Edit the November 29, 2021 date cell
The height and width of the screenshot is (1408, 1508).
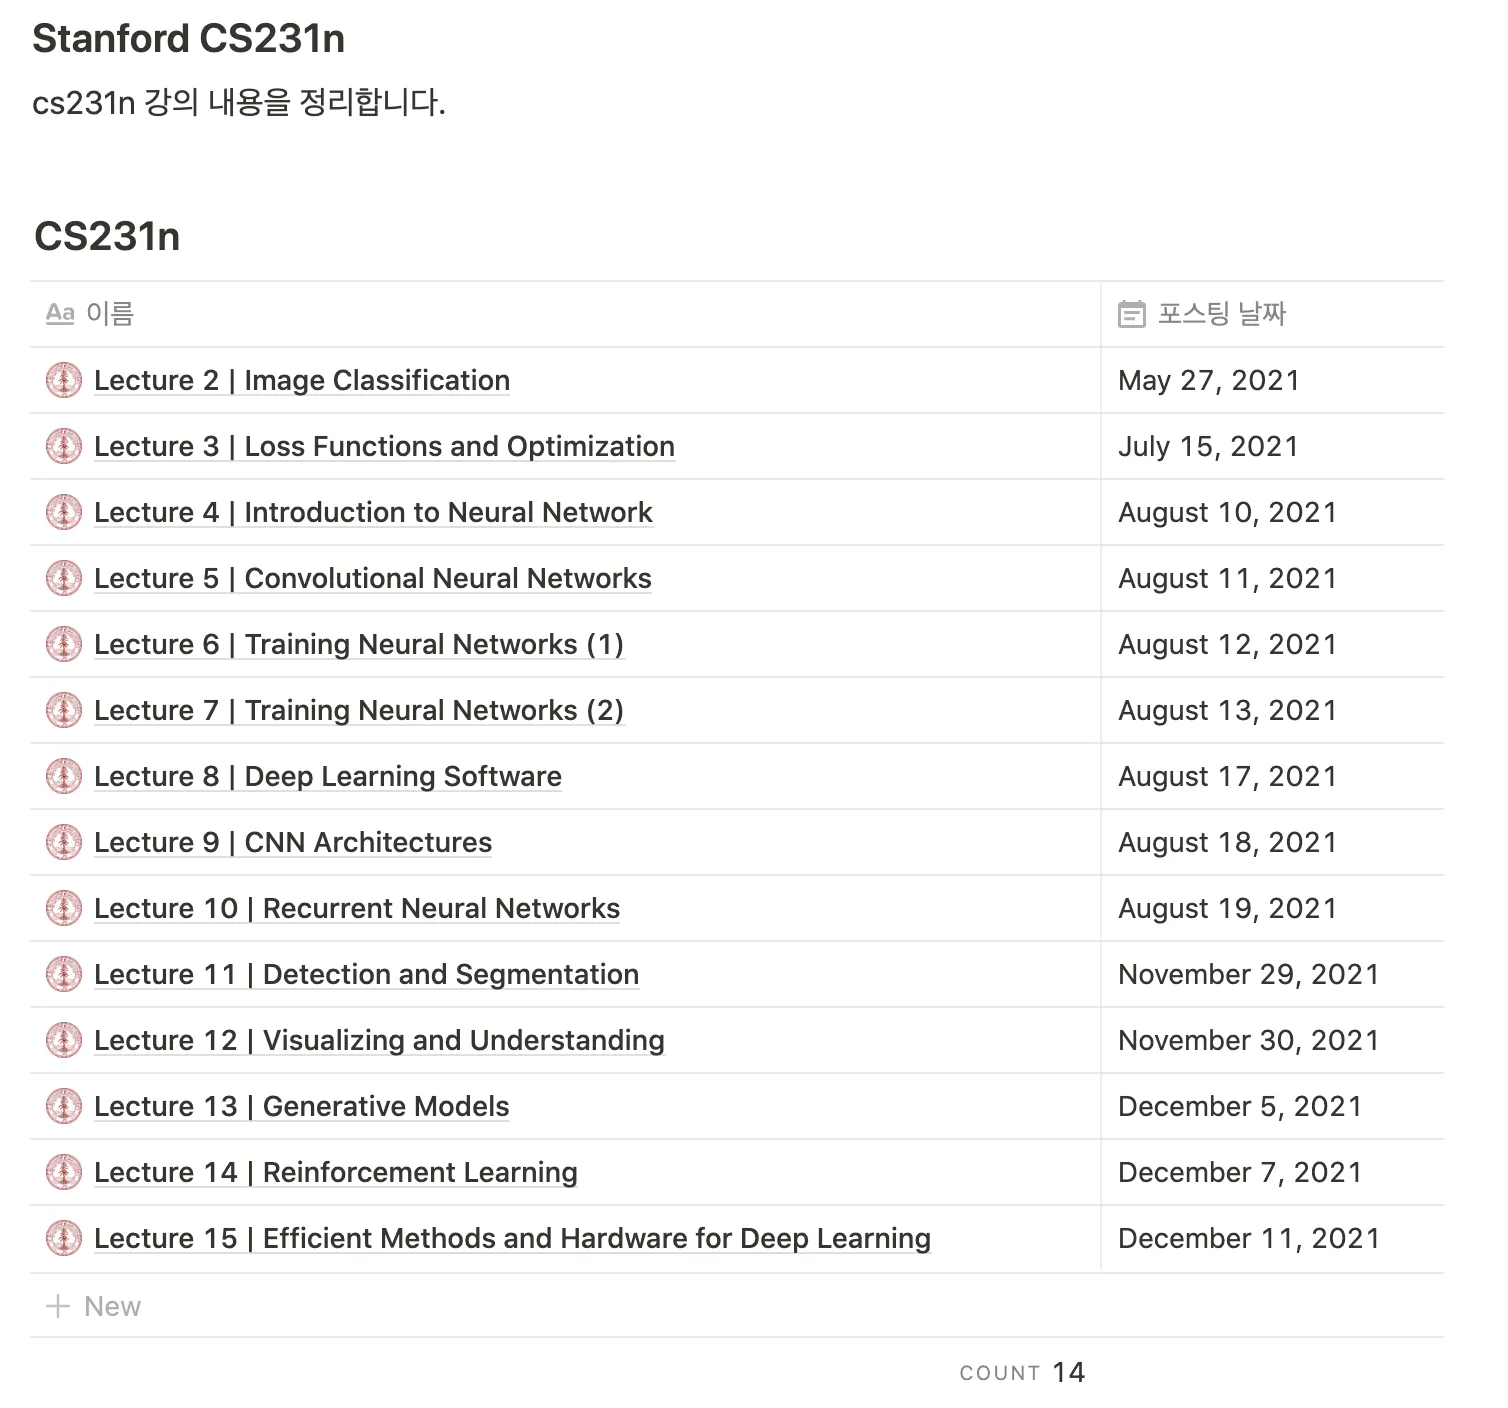click(x=1272, y=974)
